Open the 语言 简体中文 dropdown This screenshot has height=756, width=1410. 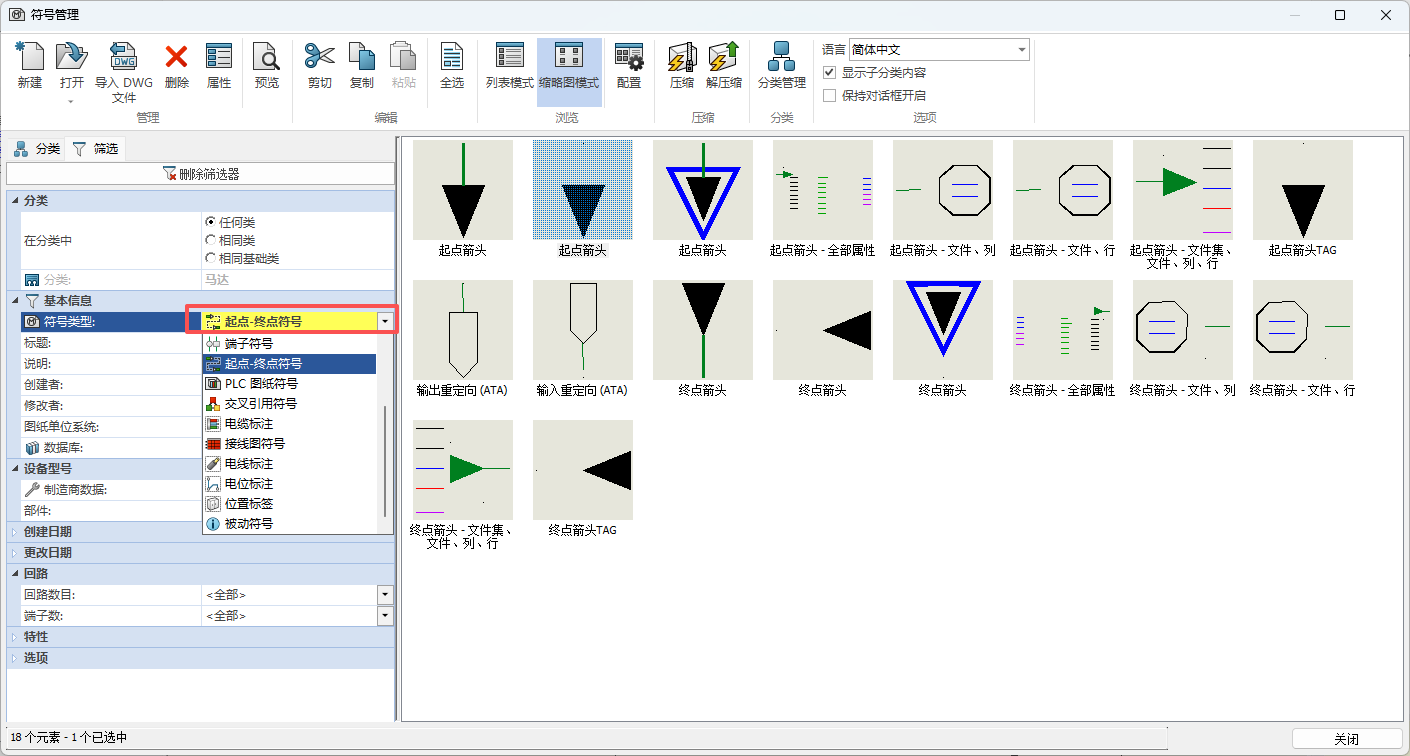point(1021,50)
